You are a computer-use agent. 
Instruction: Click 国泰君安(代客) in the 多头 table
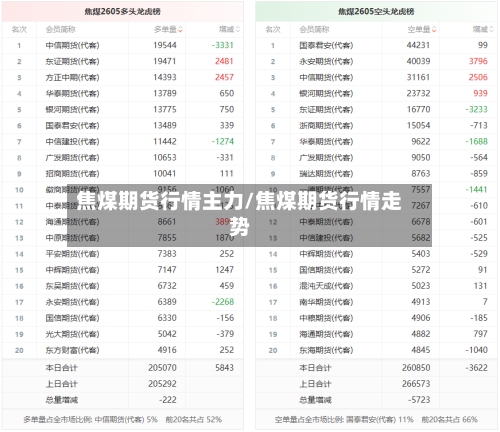pos(72,126)
